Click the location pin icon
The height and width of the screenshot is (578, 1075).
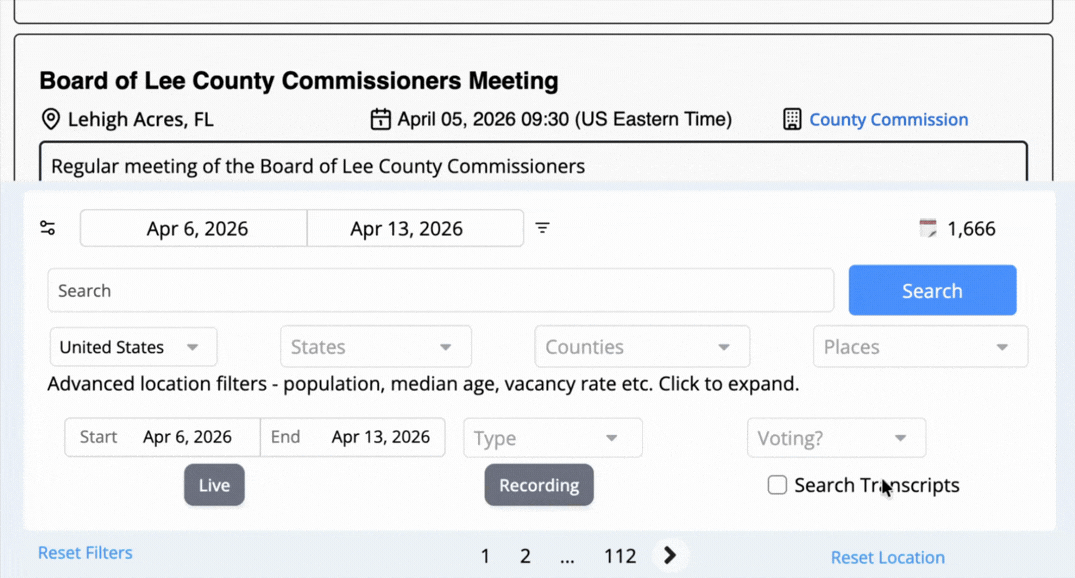(x=51, y=119)
